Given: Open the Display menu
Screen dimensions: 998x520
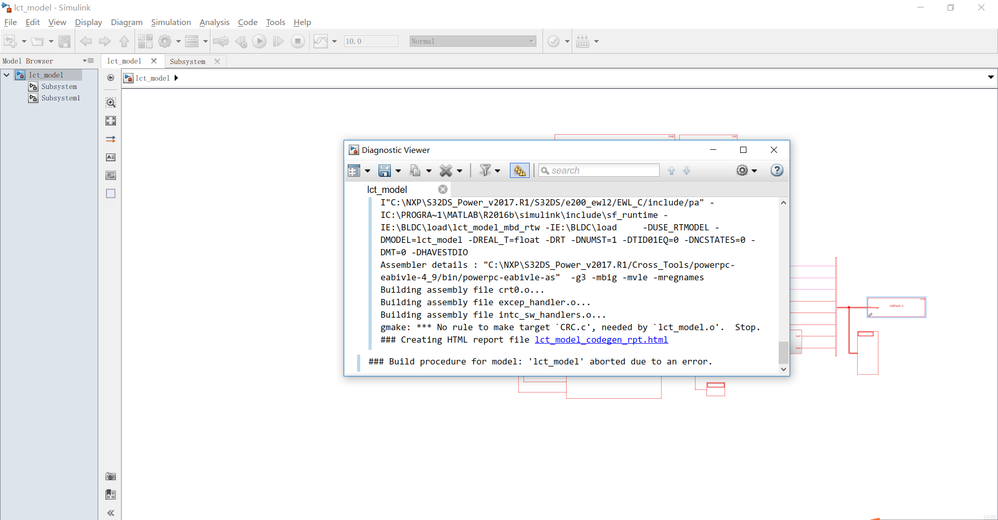Looking at the screenshot, I should pyautogui.click(x=88, y=22).
